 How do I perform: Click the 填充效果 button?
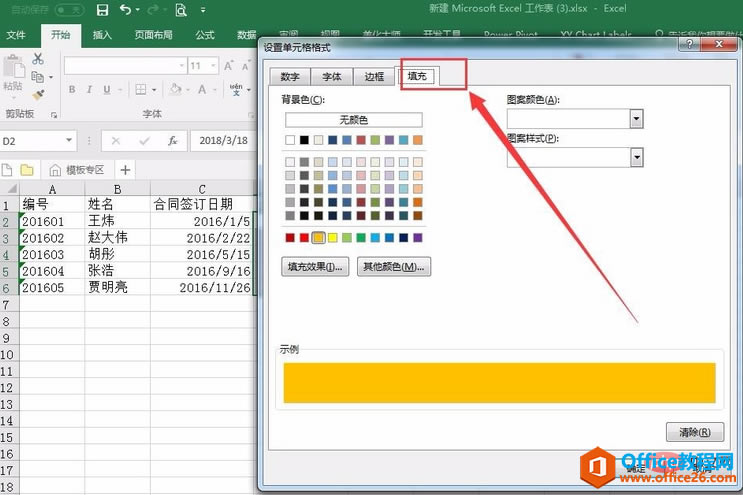(x=315, y=267)
